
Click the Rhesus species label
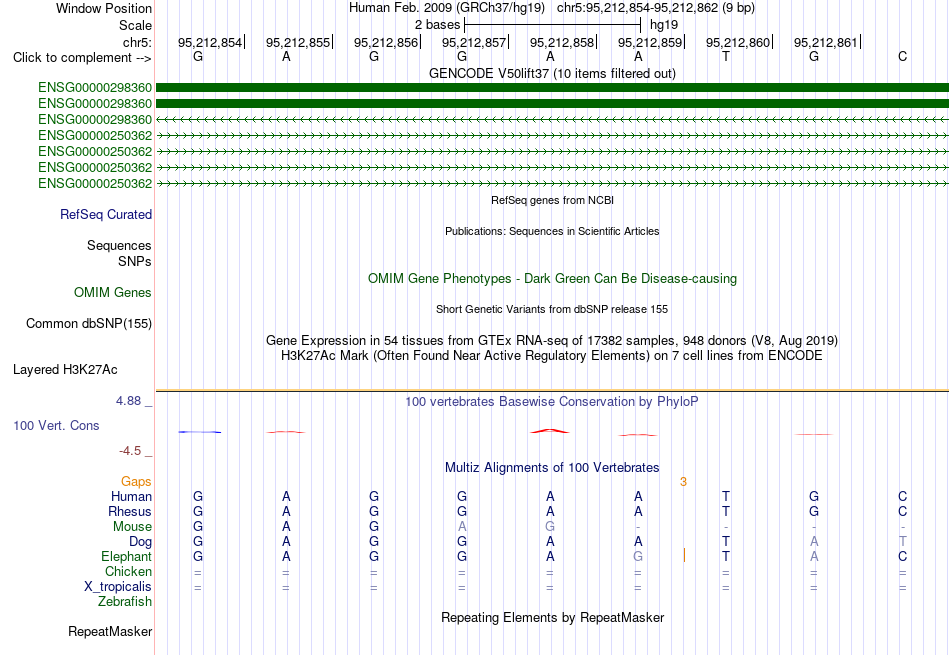[x=130, y=512]
